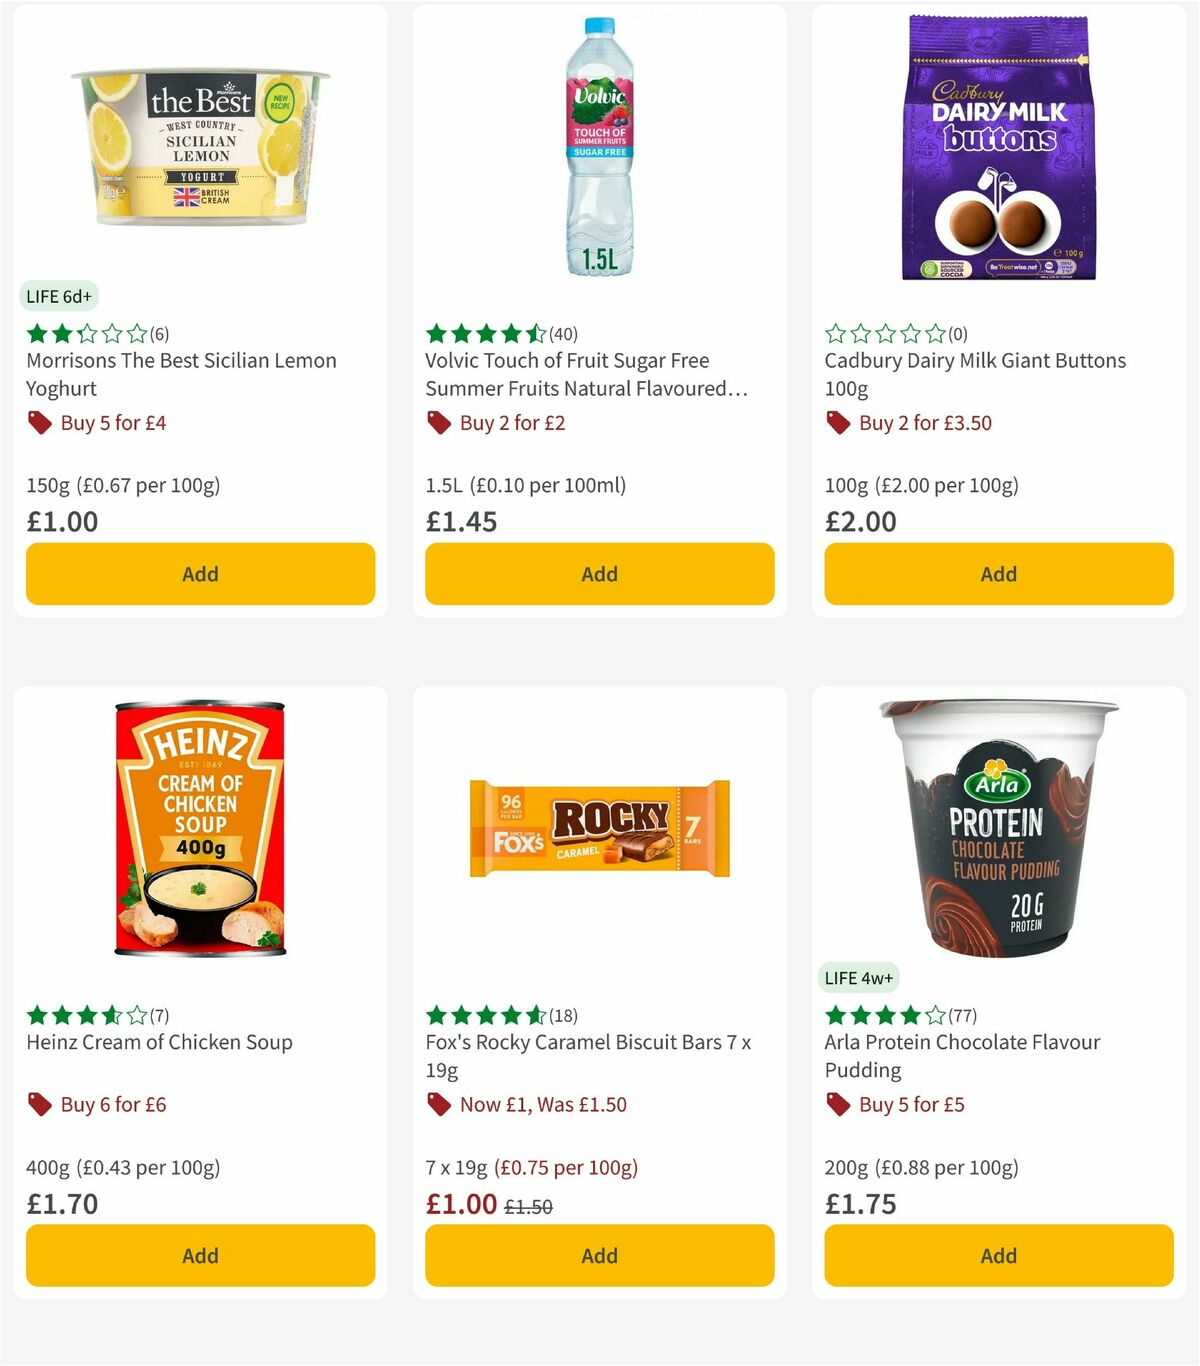Add the Fox's Rocky Caramel Biscuit Bars to basket

598,1255
